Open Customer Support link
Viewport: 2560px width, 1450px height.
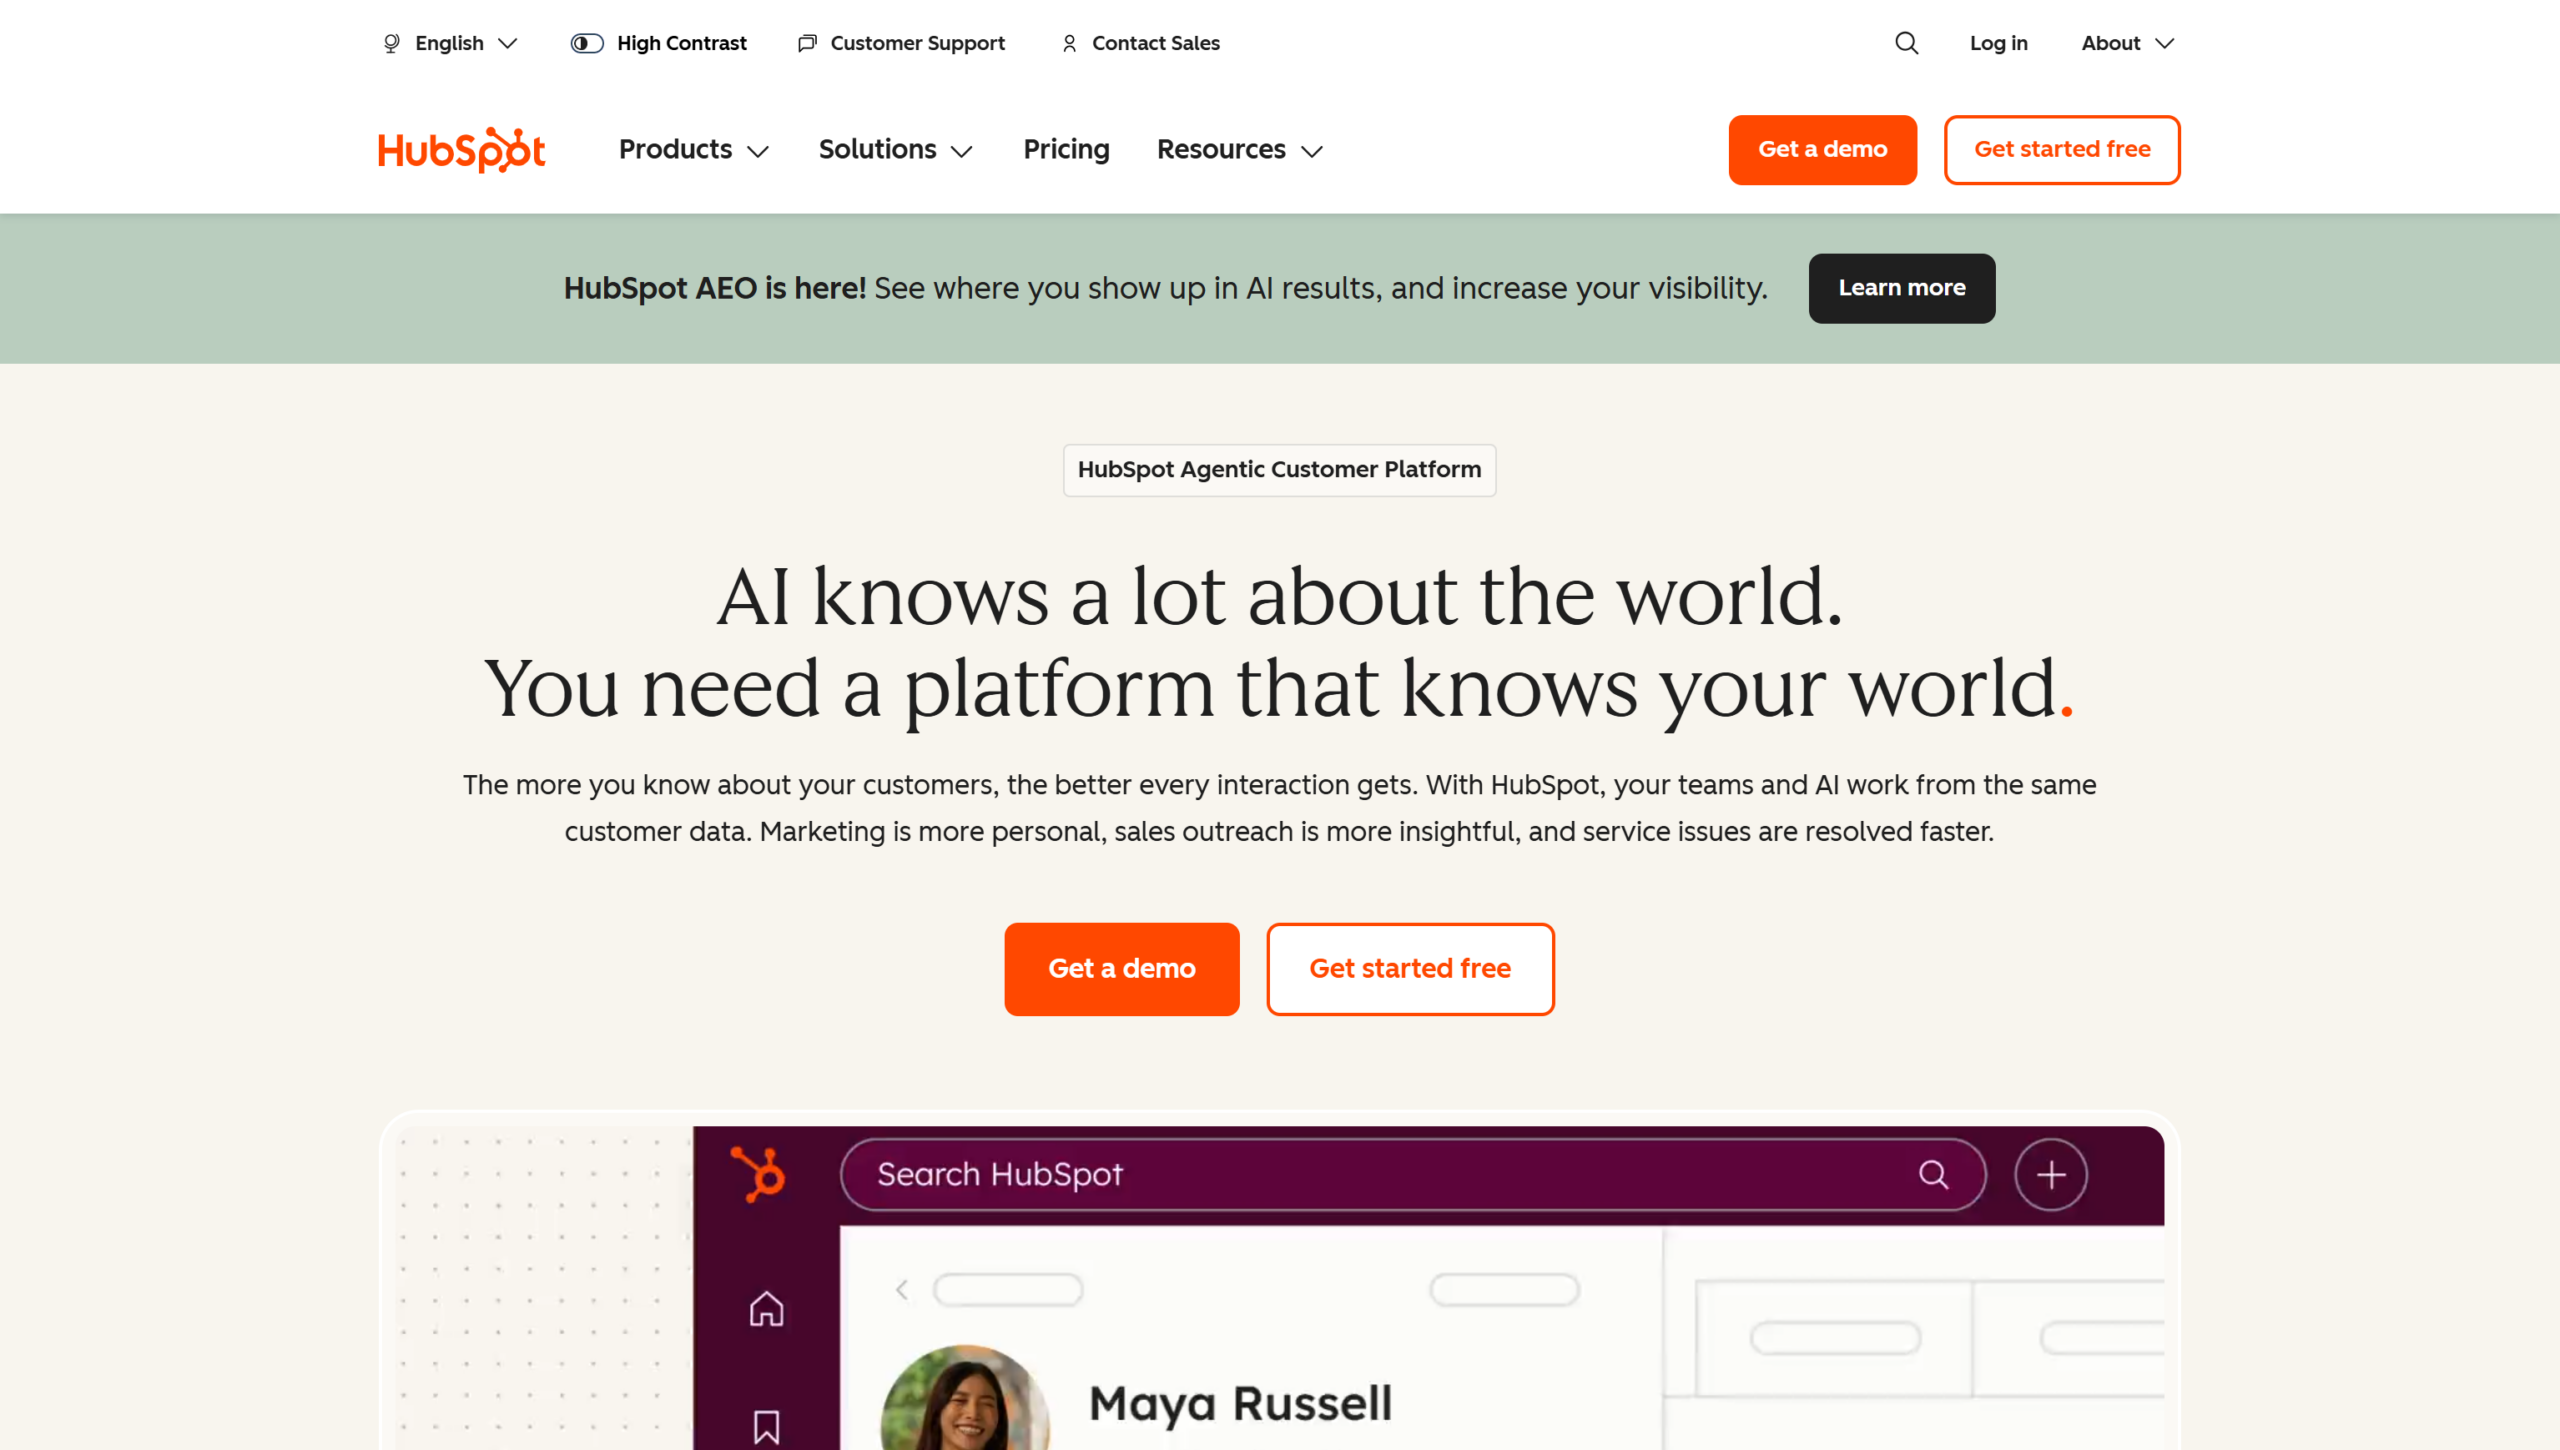[x=902, y=43]
